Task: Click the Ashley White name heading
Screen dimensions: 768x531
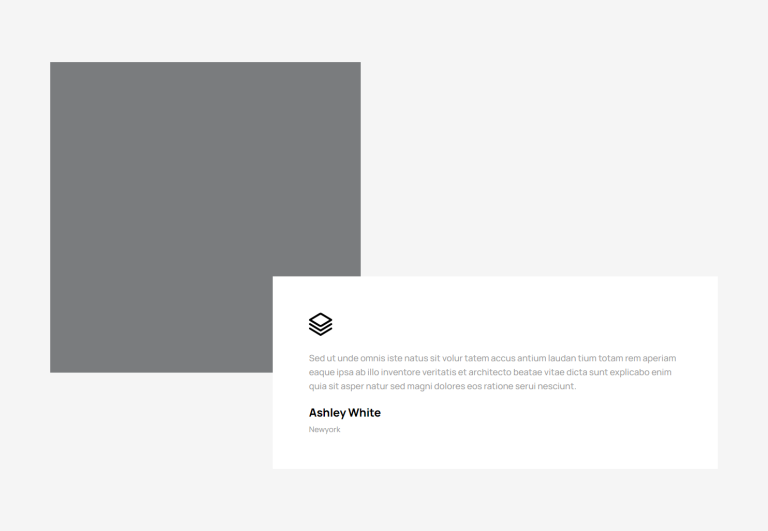Action: point(344,413)
